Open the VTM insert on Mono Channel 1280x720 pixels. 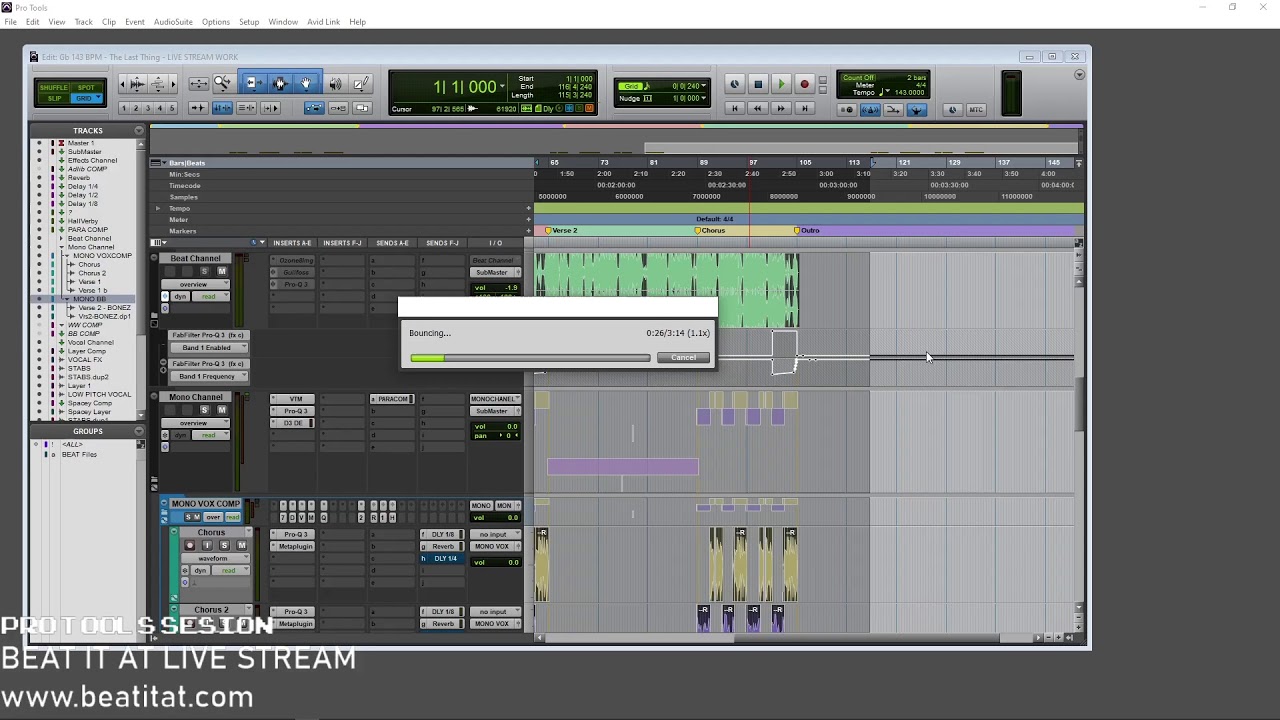pyautogui.click(x=295, y=399)
